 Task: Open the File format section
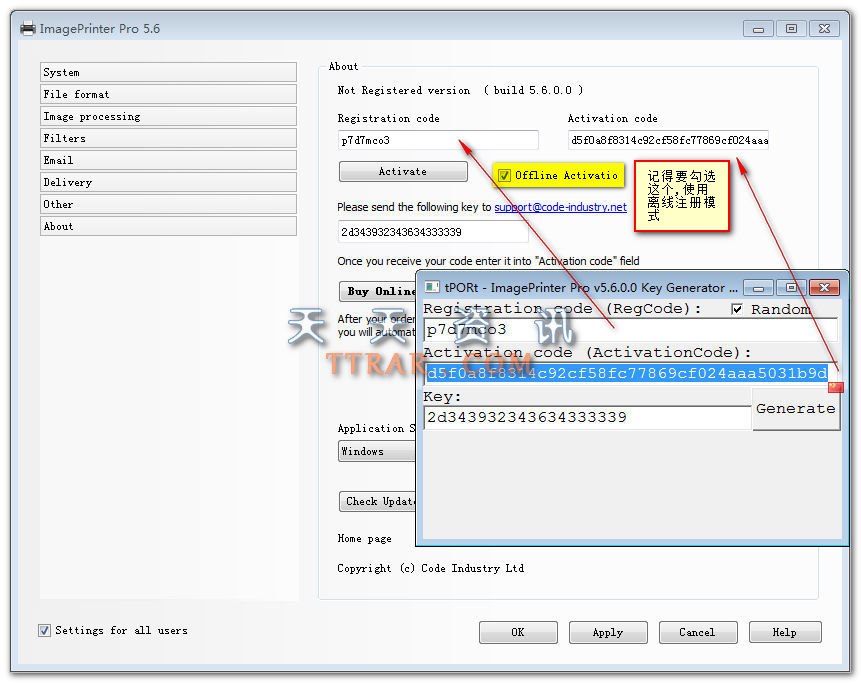tap(168, 94)
